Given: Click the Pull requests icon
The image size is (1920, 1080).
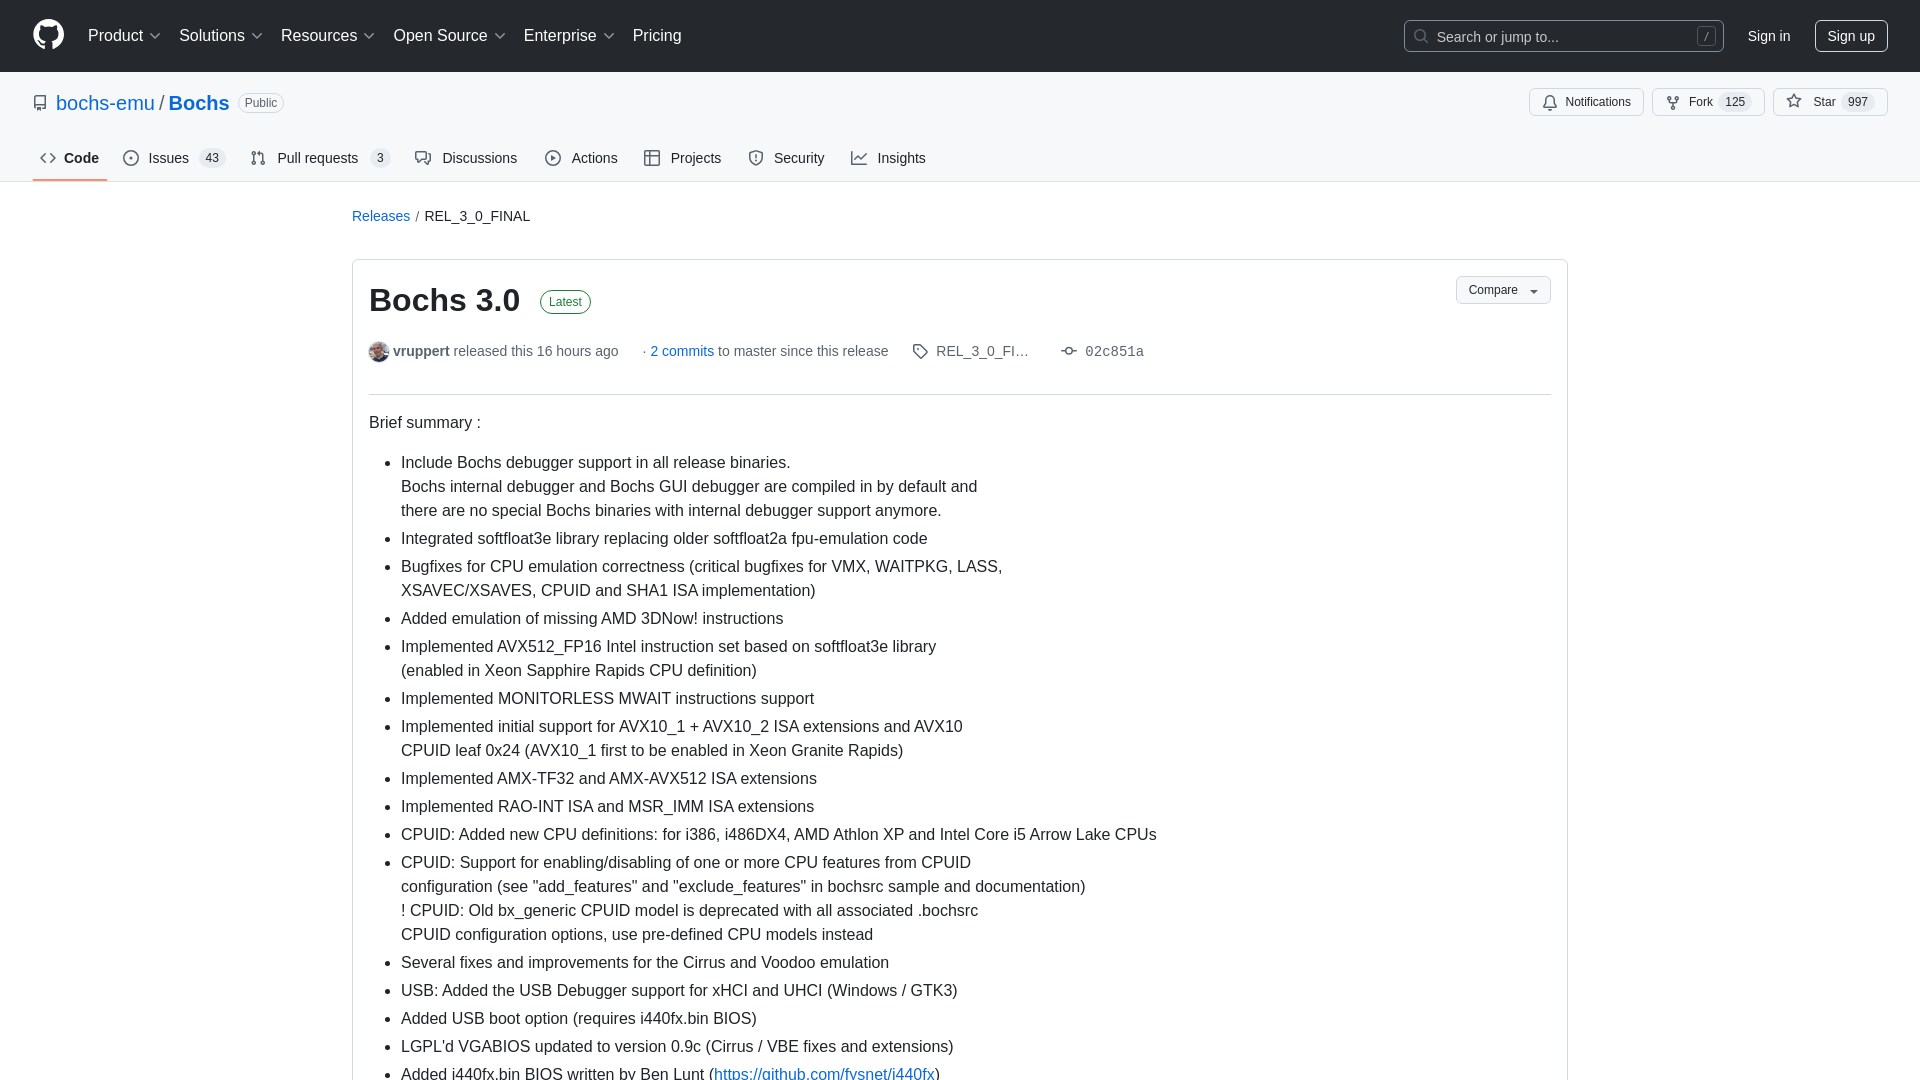Looking at the screenshot, I should click(258, 158).
